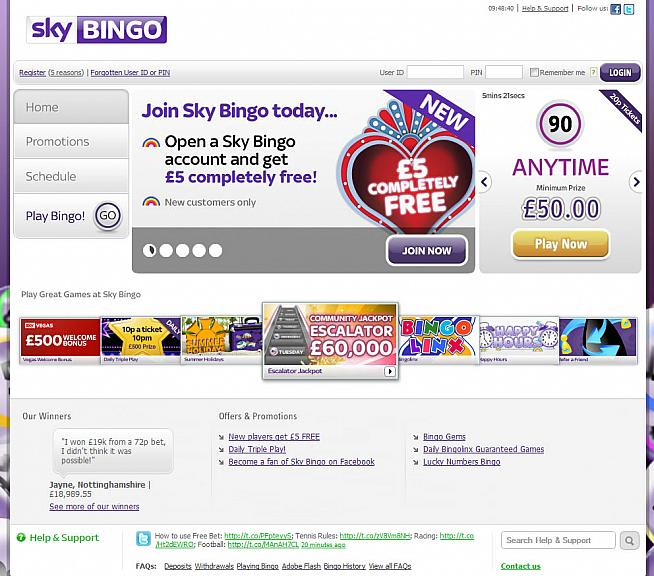Image resolution: width=654 pixels, height=576 pixels.
Task: Open the Facebook follow icon
Action: [x=616, y=9]
